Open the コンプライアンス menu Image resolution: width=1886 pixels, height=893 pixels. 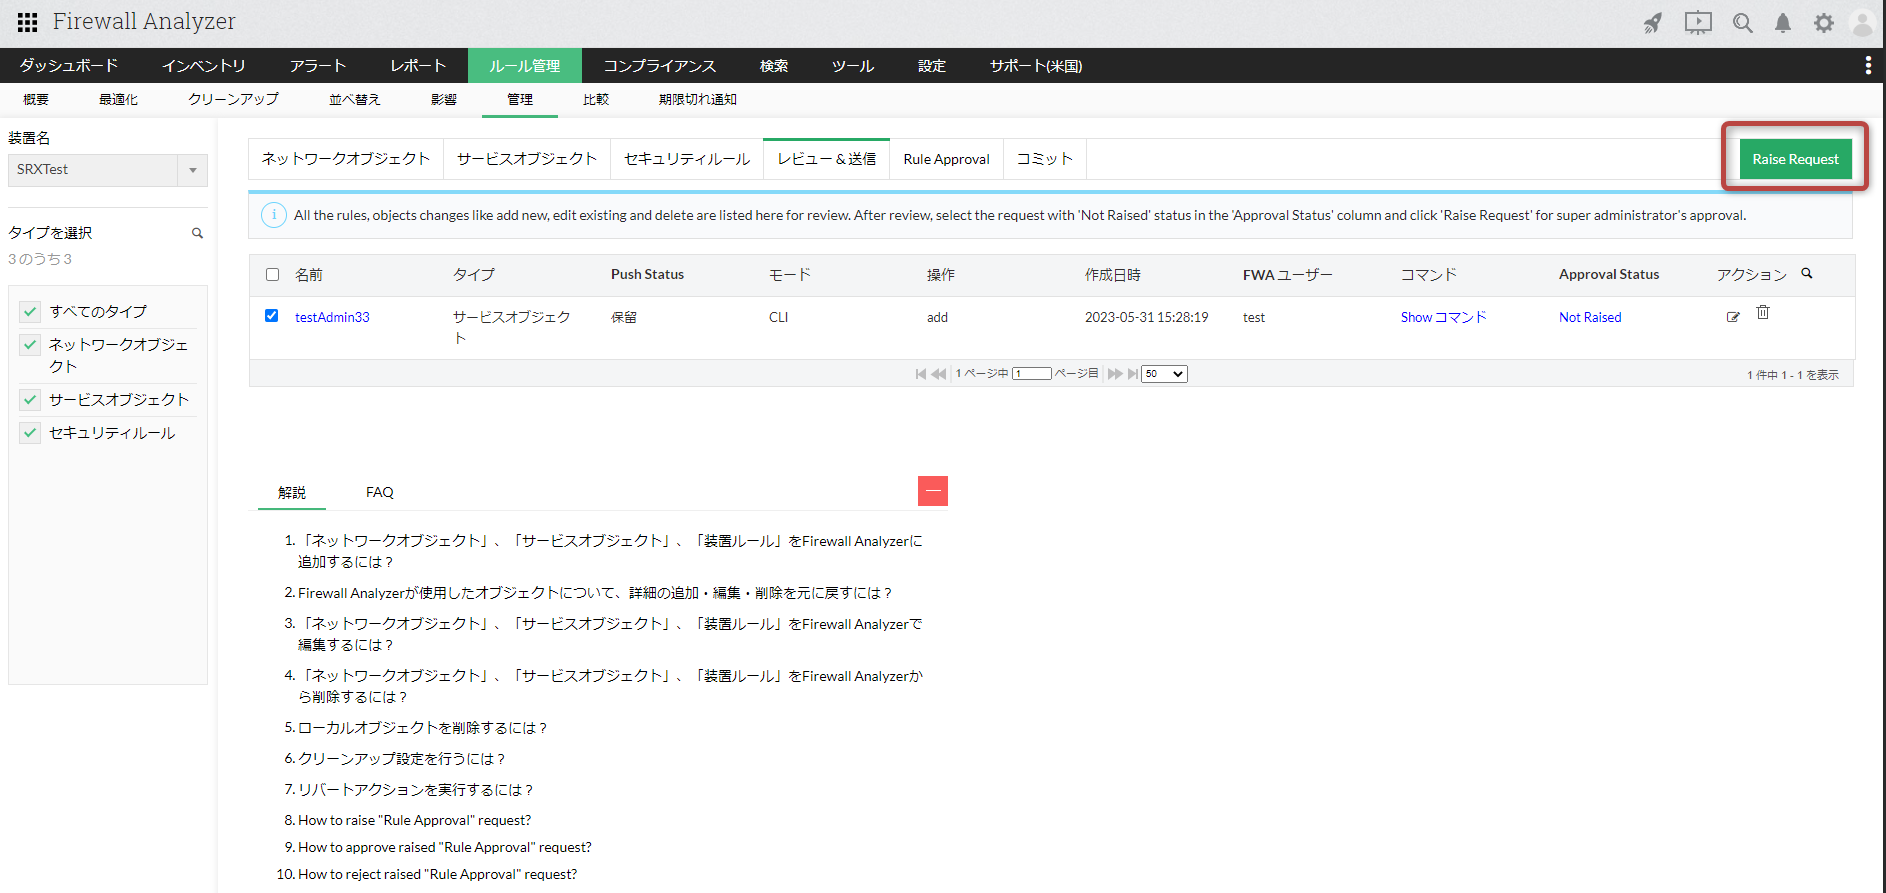pyautogui.click(x=659, y=66)
